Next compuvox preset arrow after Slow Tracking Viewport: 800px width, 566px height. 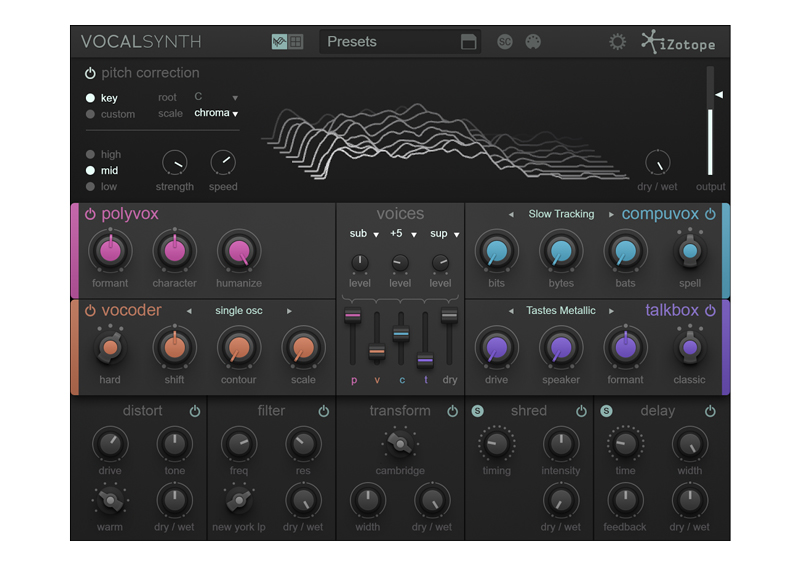pyautogui.click(x=611, y=214)
